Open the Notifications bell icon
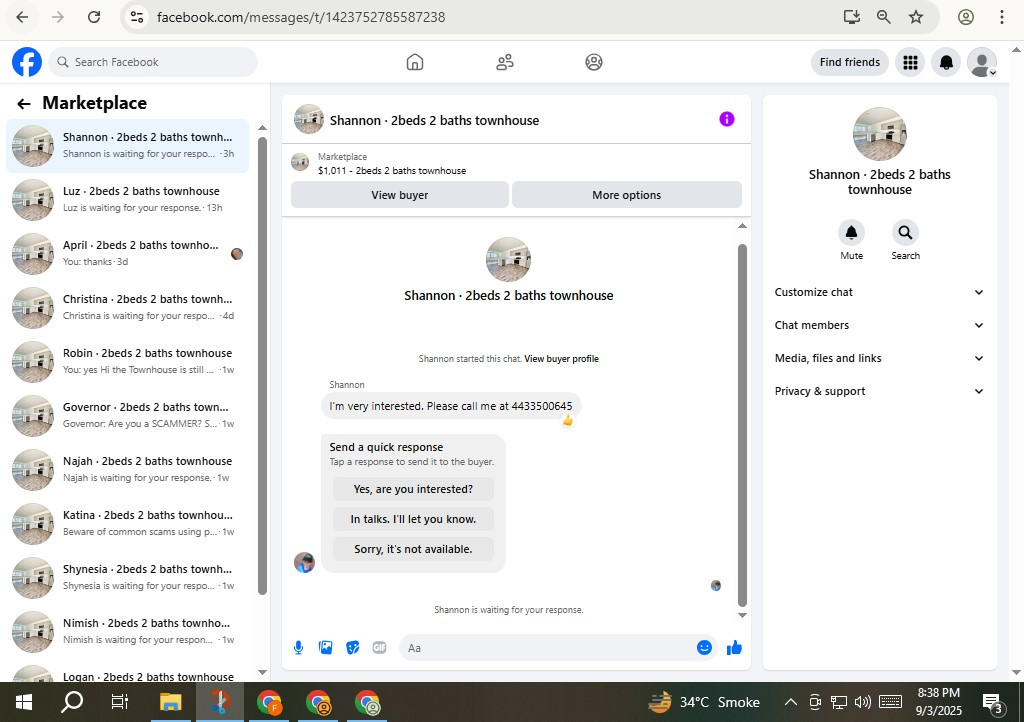 [946, 62]
